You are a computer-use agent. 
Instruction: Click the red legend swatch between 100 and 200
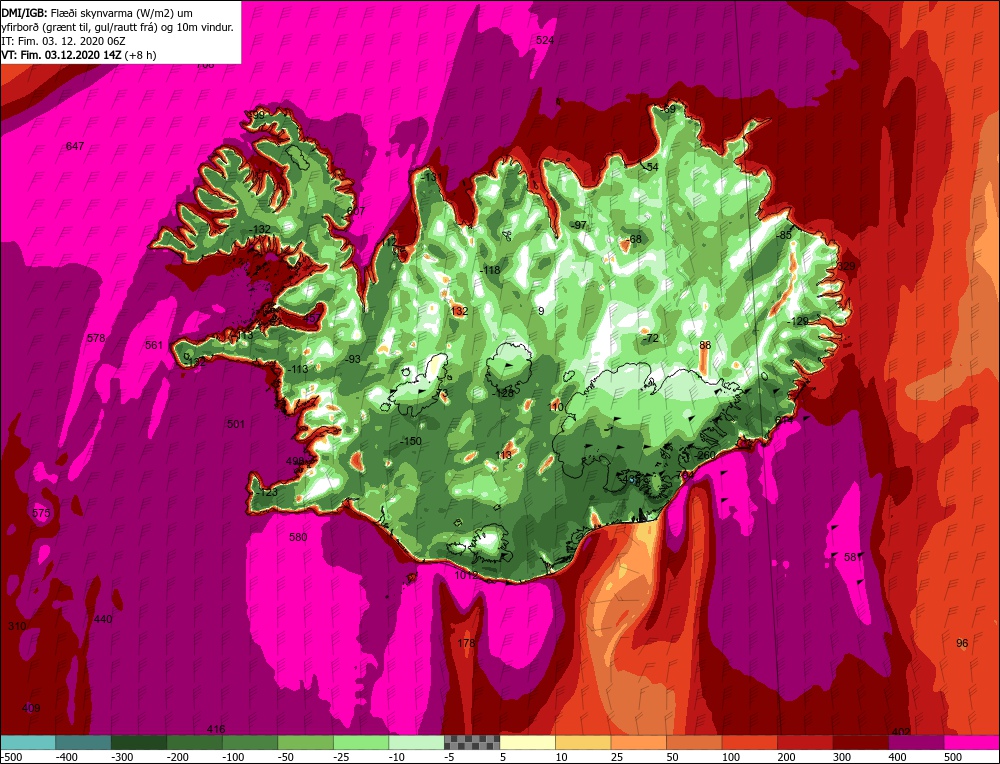pyautogui.click(x=749, y=742)
